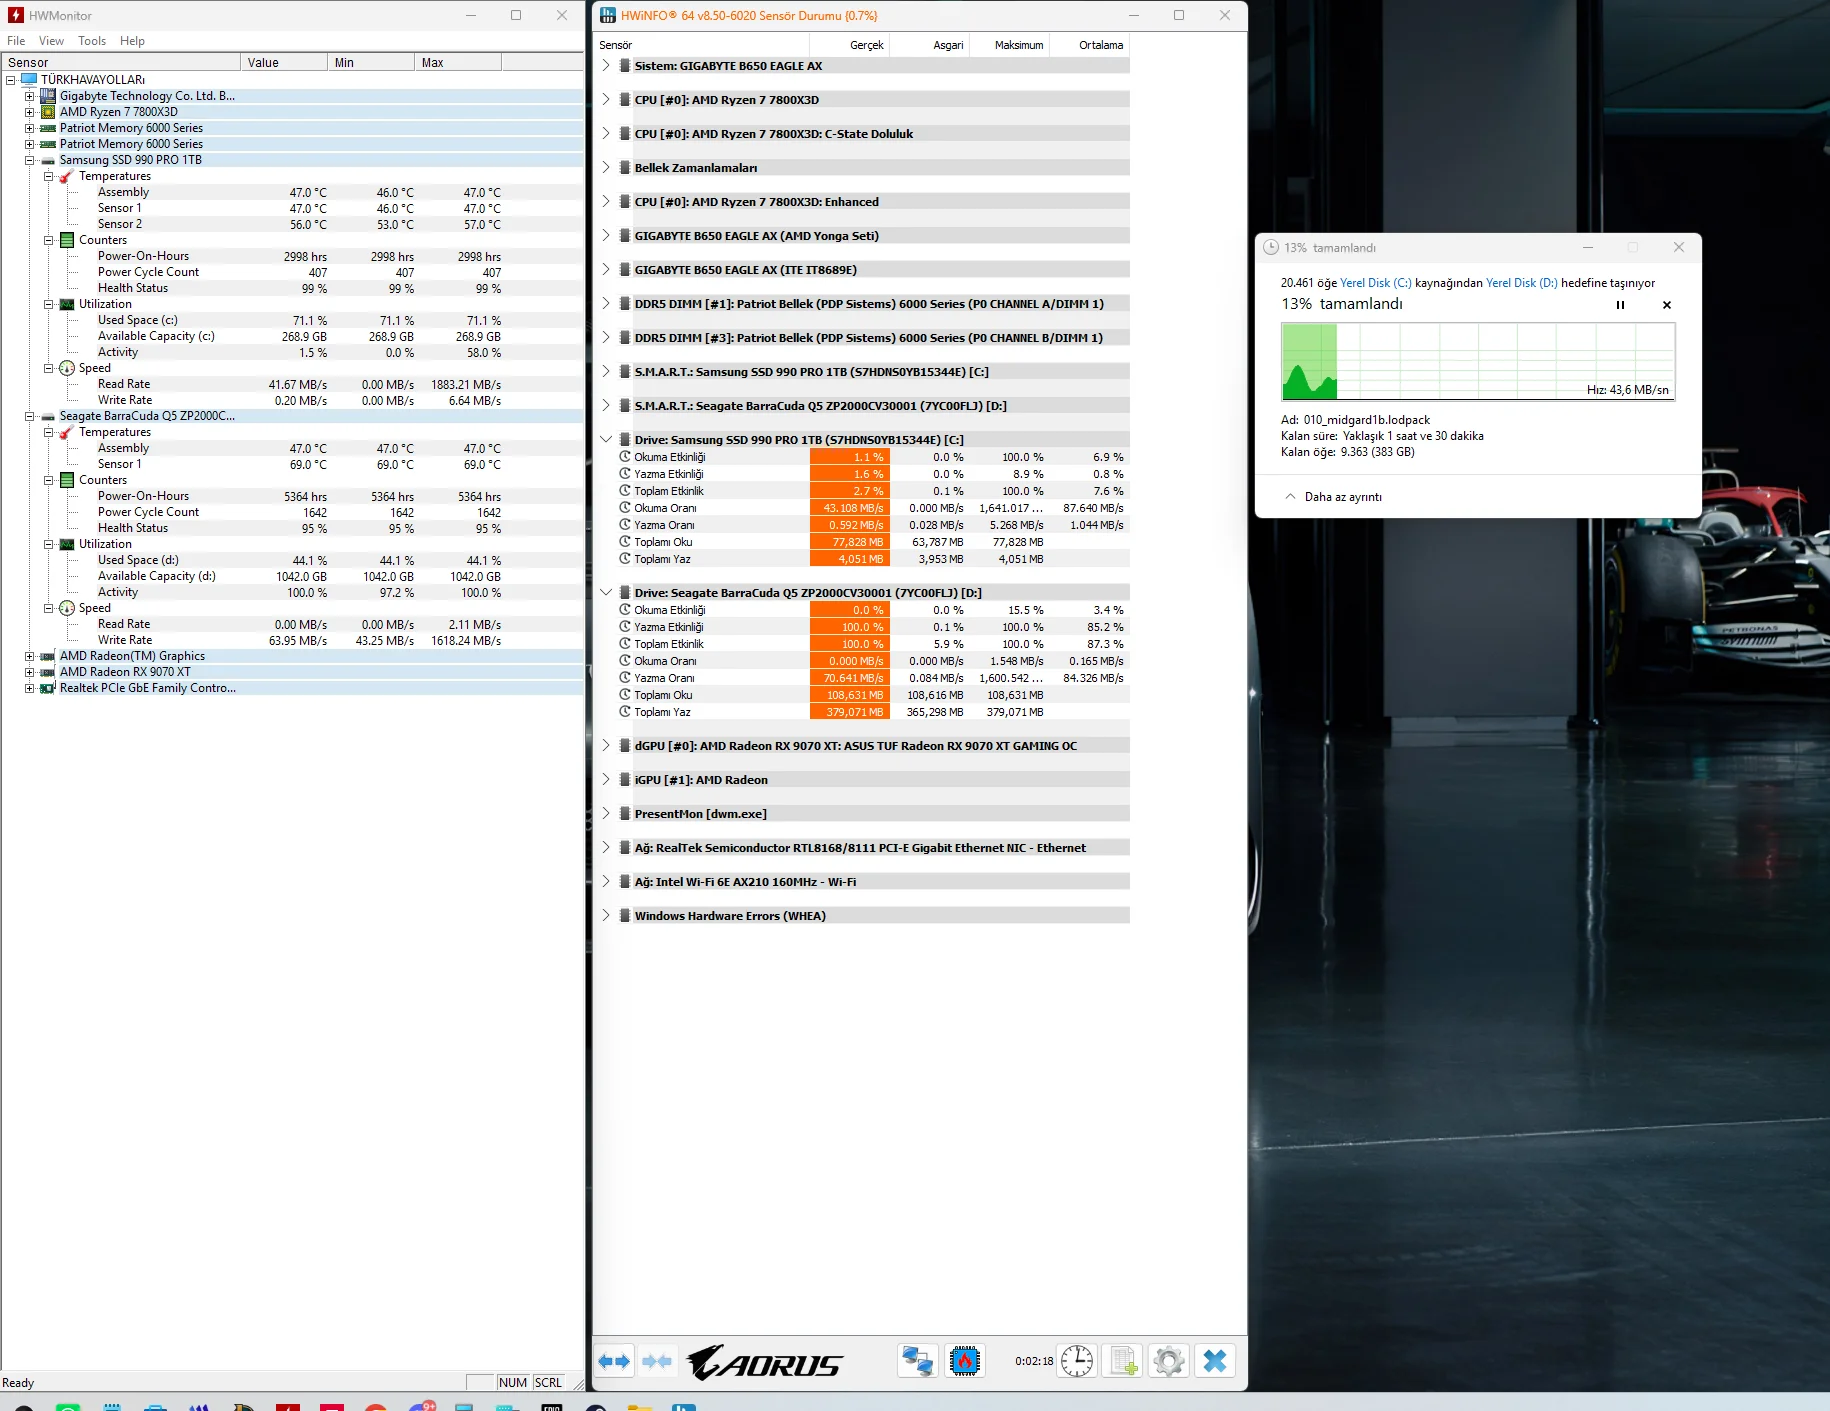The width and height of the screenshot is (1830, 1411).
Task: Click the expand-columns blue arrows in HWiNFO
Action: tap(614, 1361)
